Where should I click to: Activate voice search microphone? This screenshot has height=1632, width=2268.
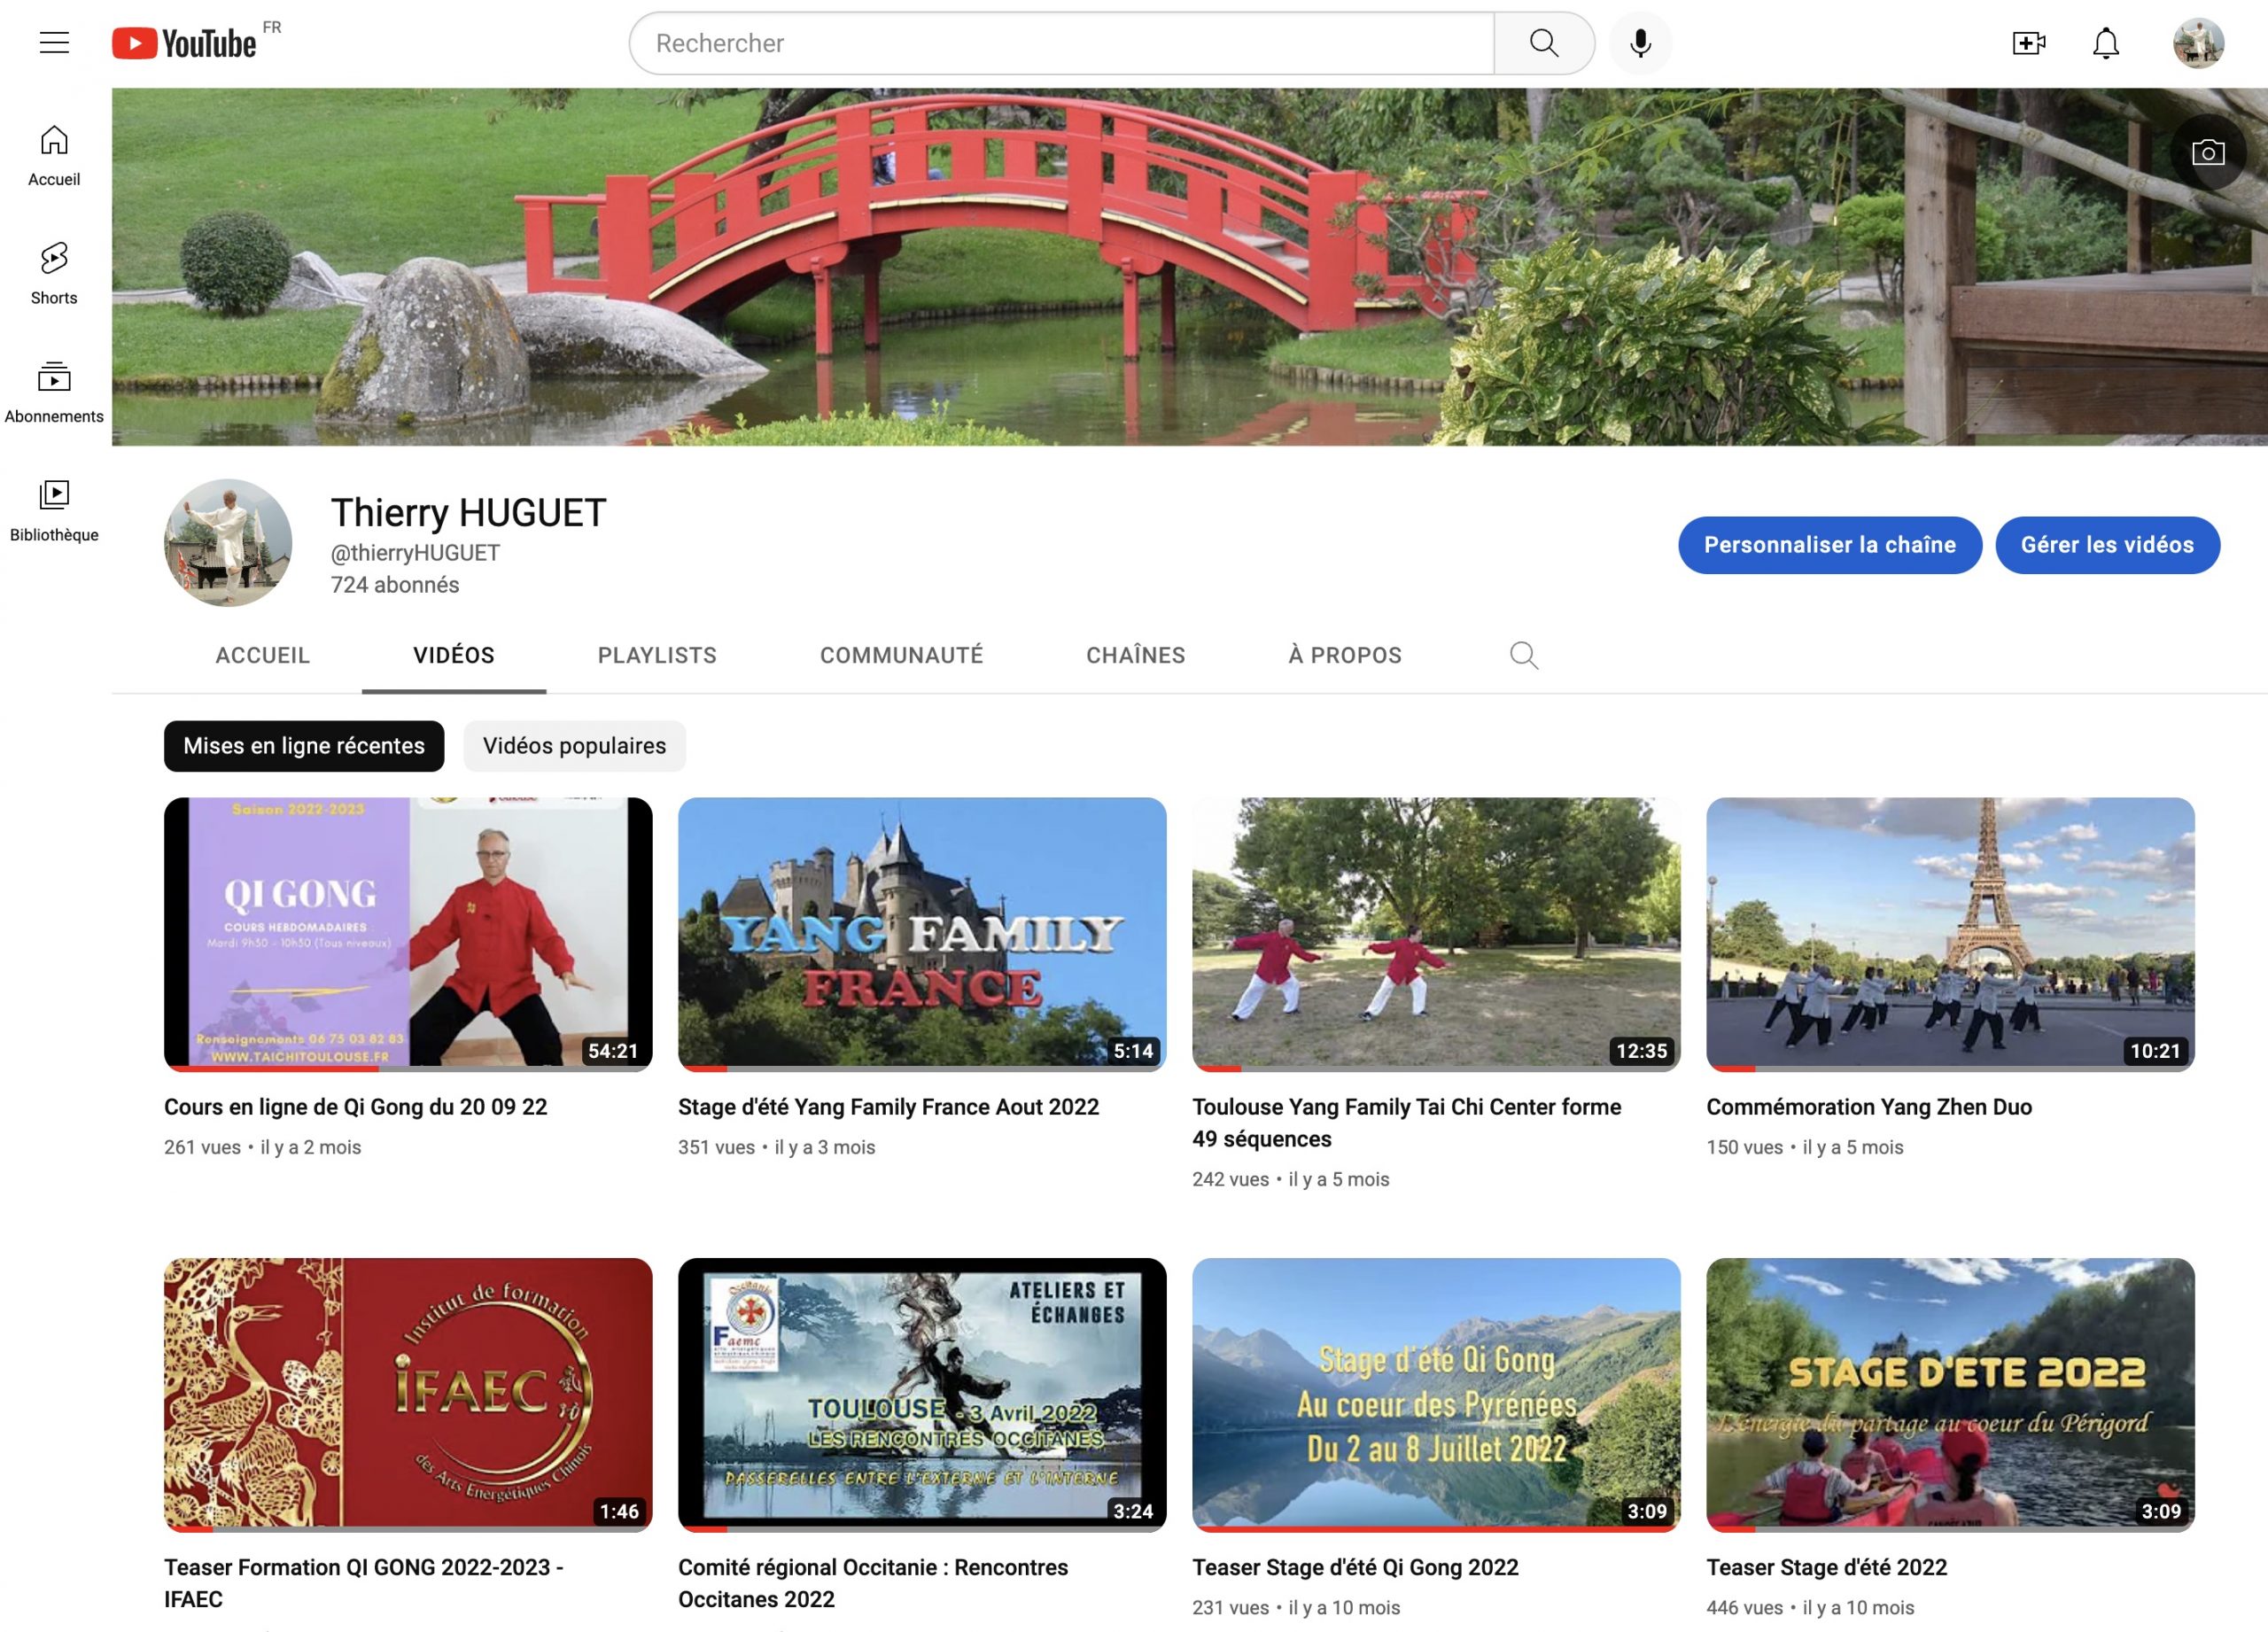(x=1640, y=43)
